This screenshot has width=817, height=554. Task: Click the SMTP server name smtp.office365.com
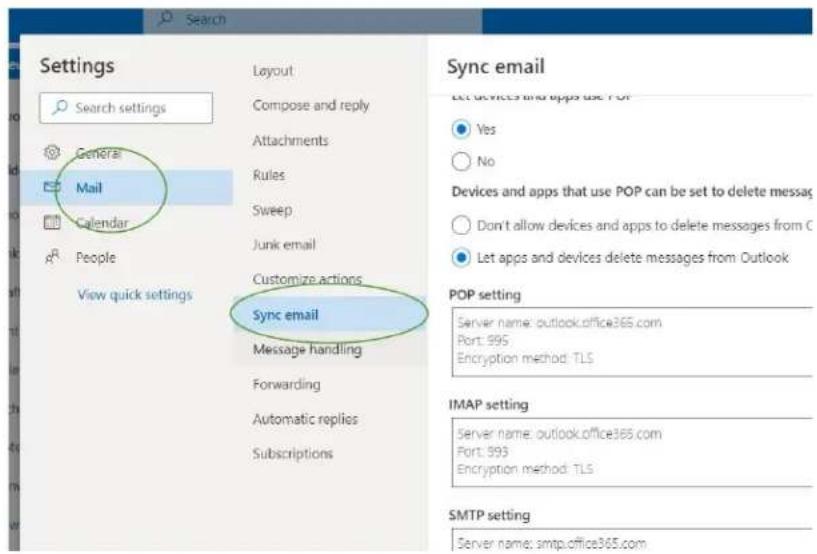(591, 544)
